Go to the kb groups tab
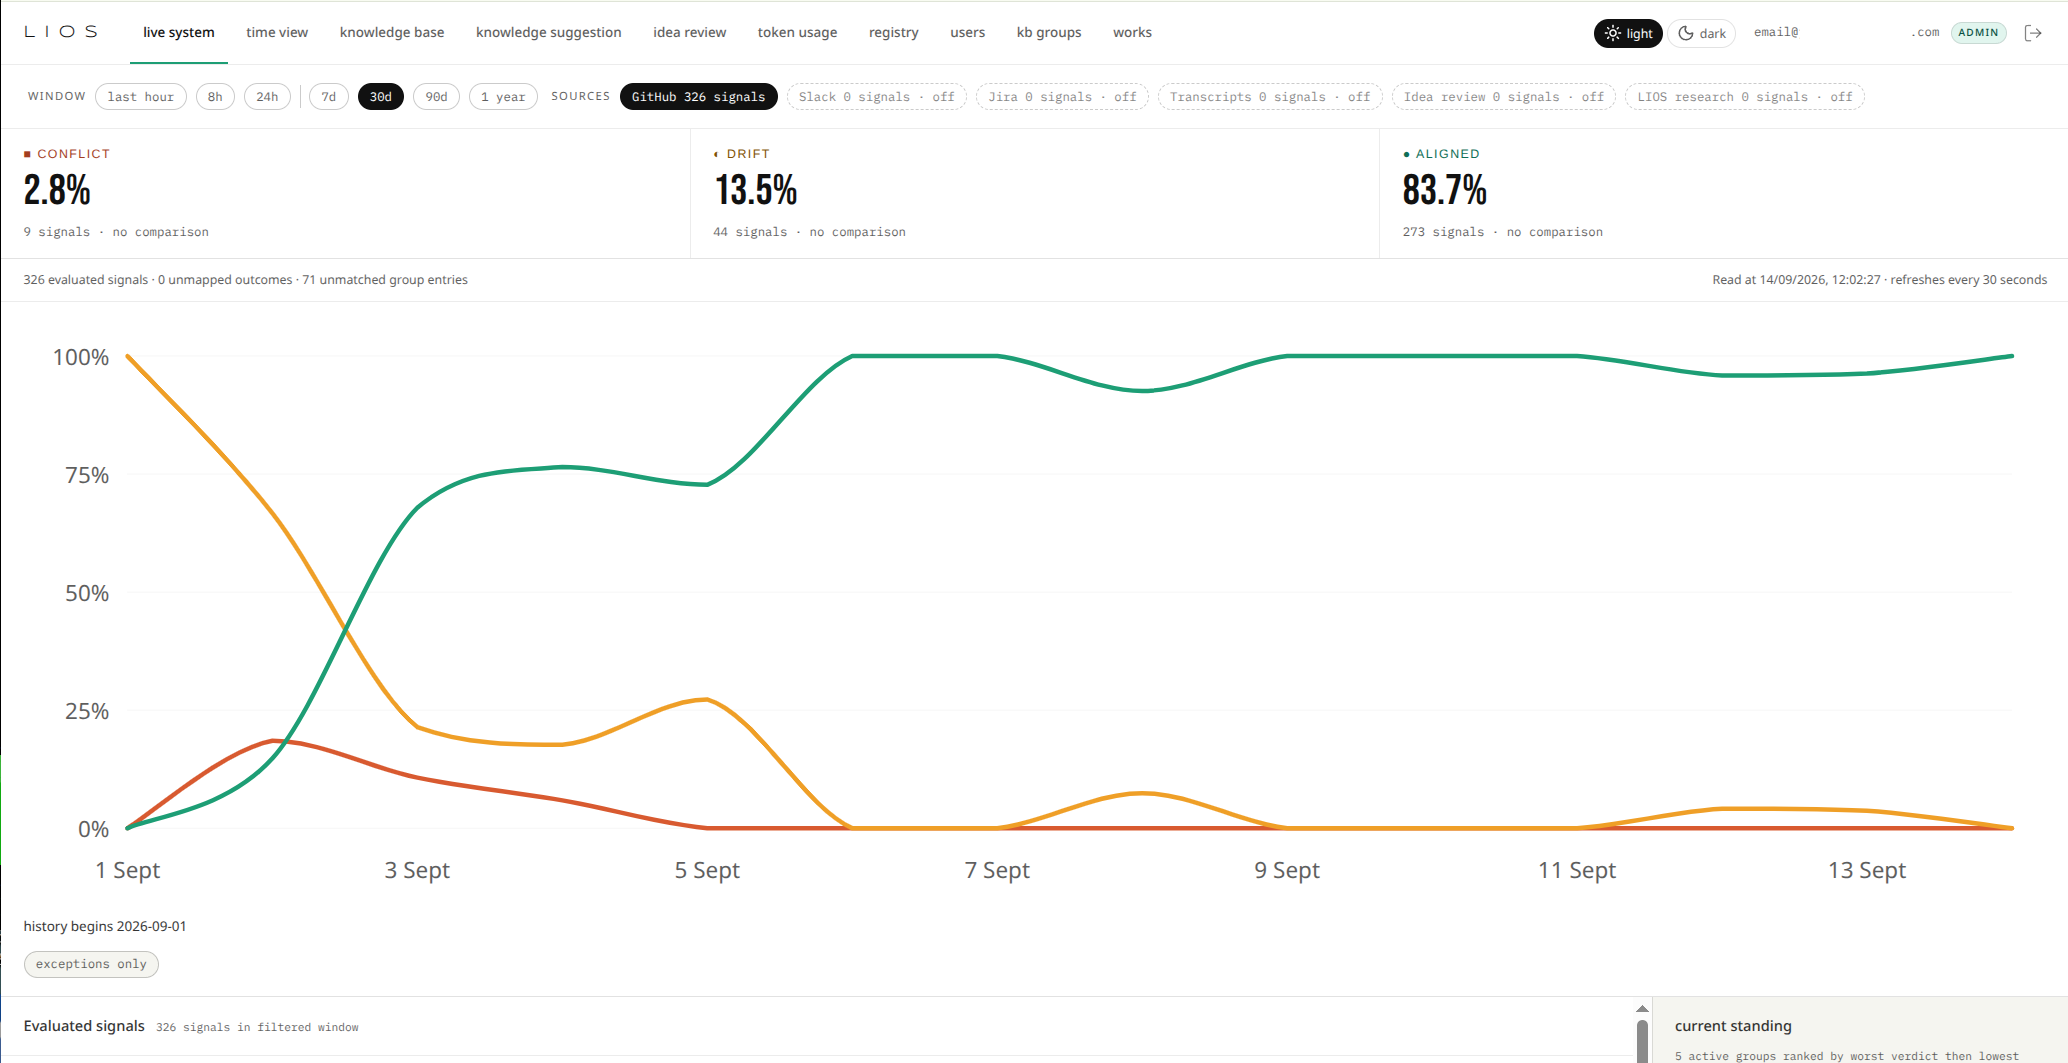This screenshot has width=2068, height=1063. click(1049, 32)
